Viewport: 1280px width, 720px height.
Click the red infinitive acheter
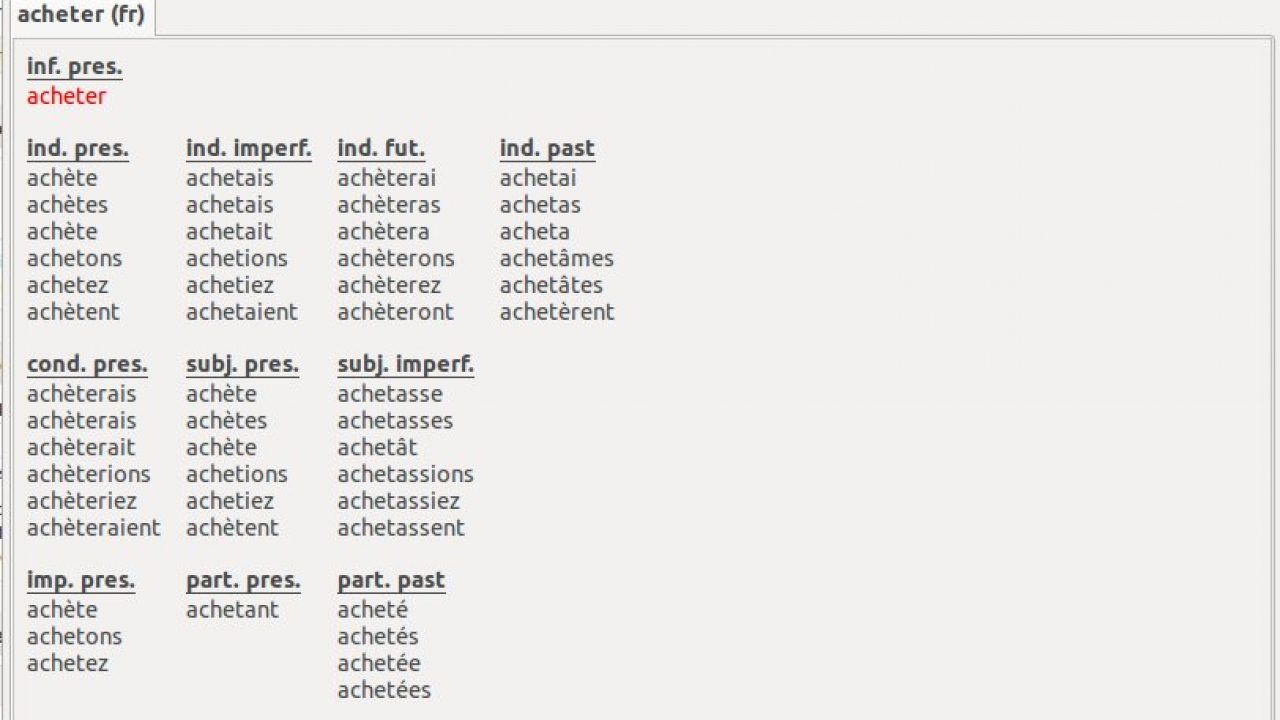click(x=66, y=97)
